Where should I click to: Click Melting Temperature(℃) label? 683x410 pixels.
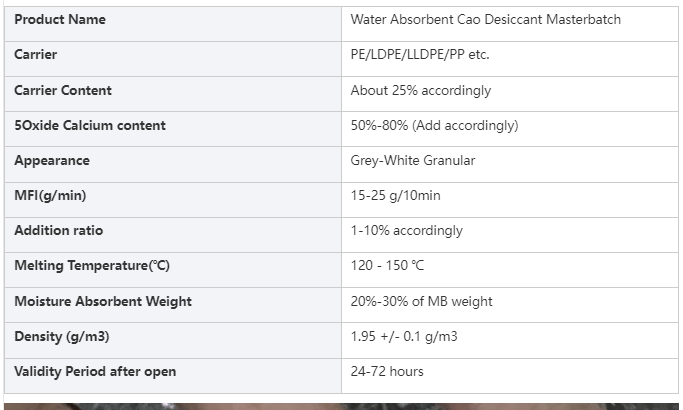click(x=92, y=265)
